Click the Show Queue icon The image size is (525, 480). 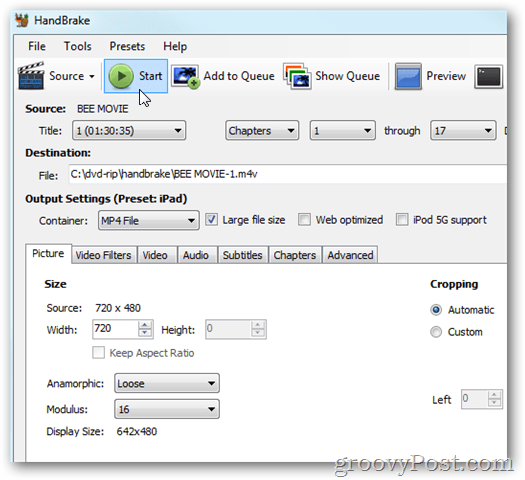[297, 76]
